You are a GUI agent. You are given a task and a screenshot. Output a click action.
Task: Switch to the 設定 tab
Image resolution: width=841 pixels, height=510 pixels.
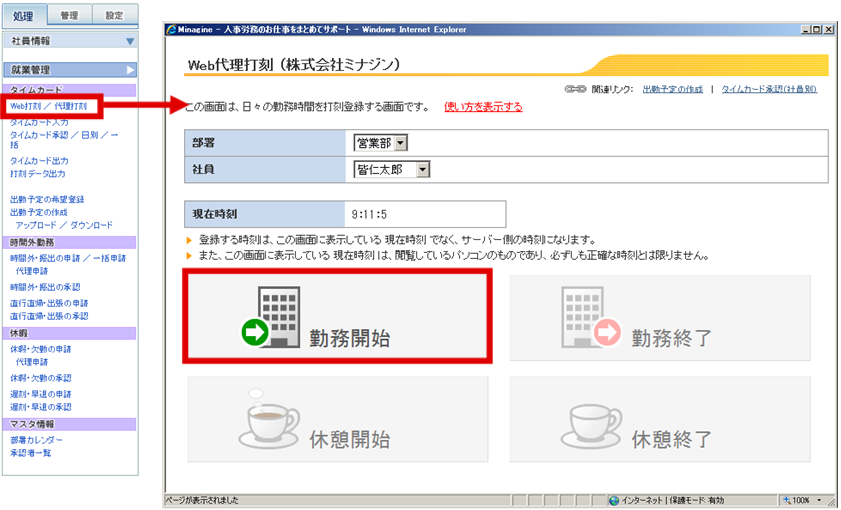114,16
